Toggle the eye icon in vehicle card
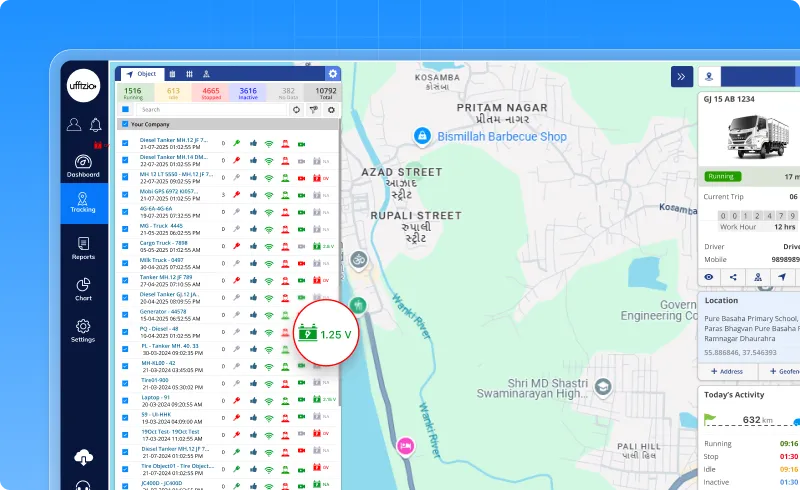Screen dimensions: 800x490 coord(708,277)
